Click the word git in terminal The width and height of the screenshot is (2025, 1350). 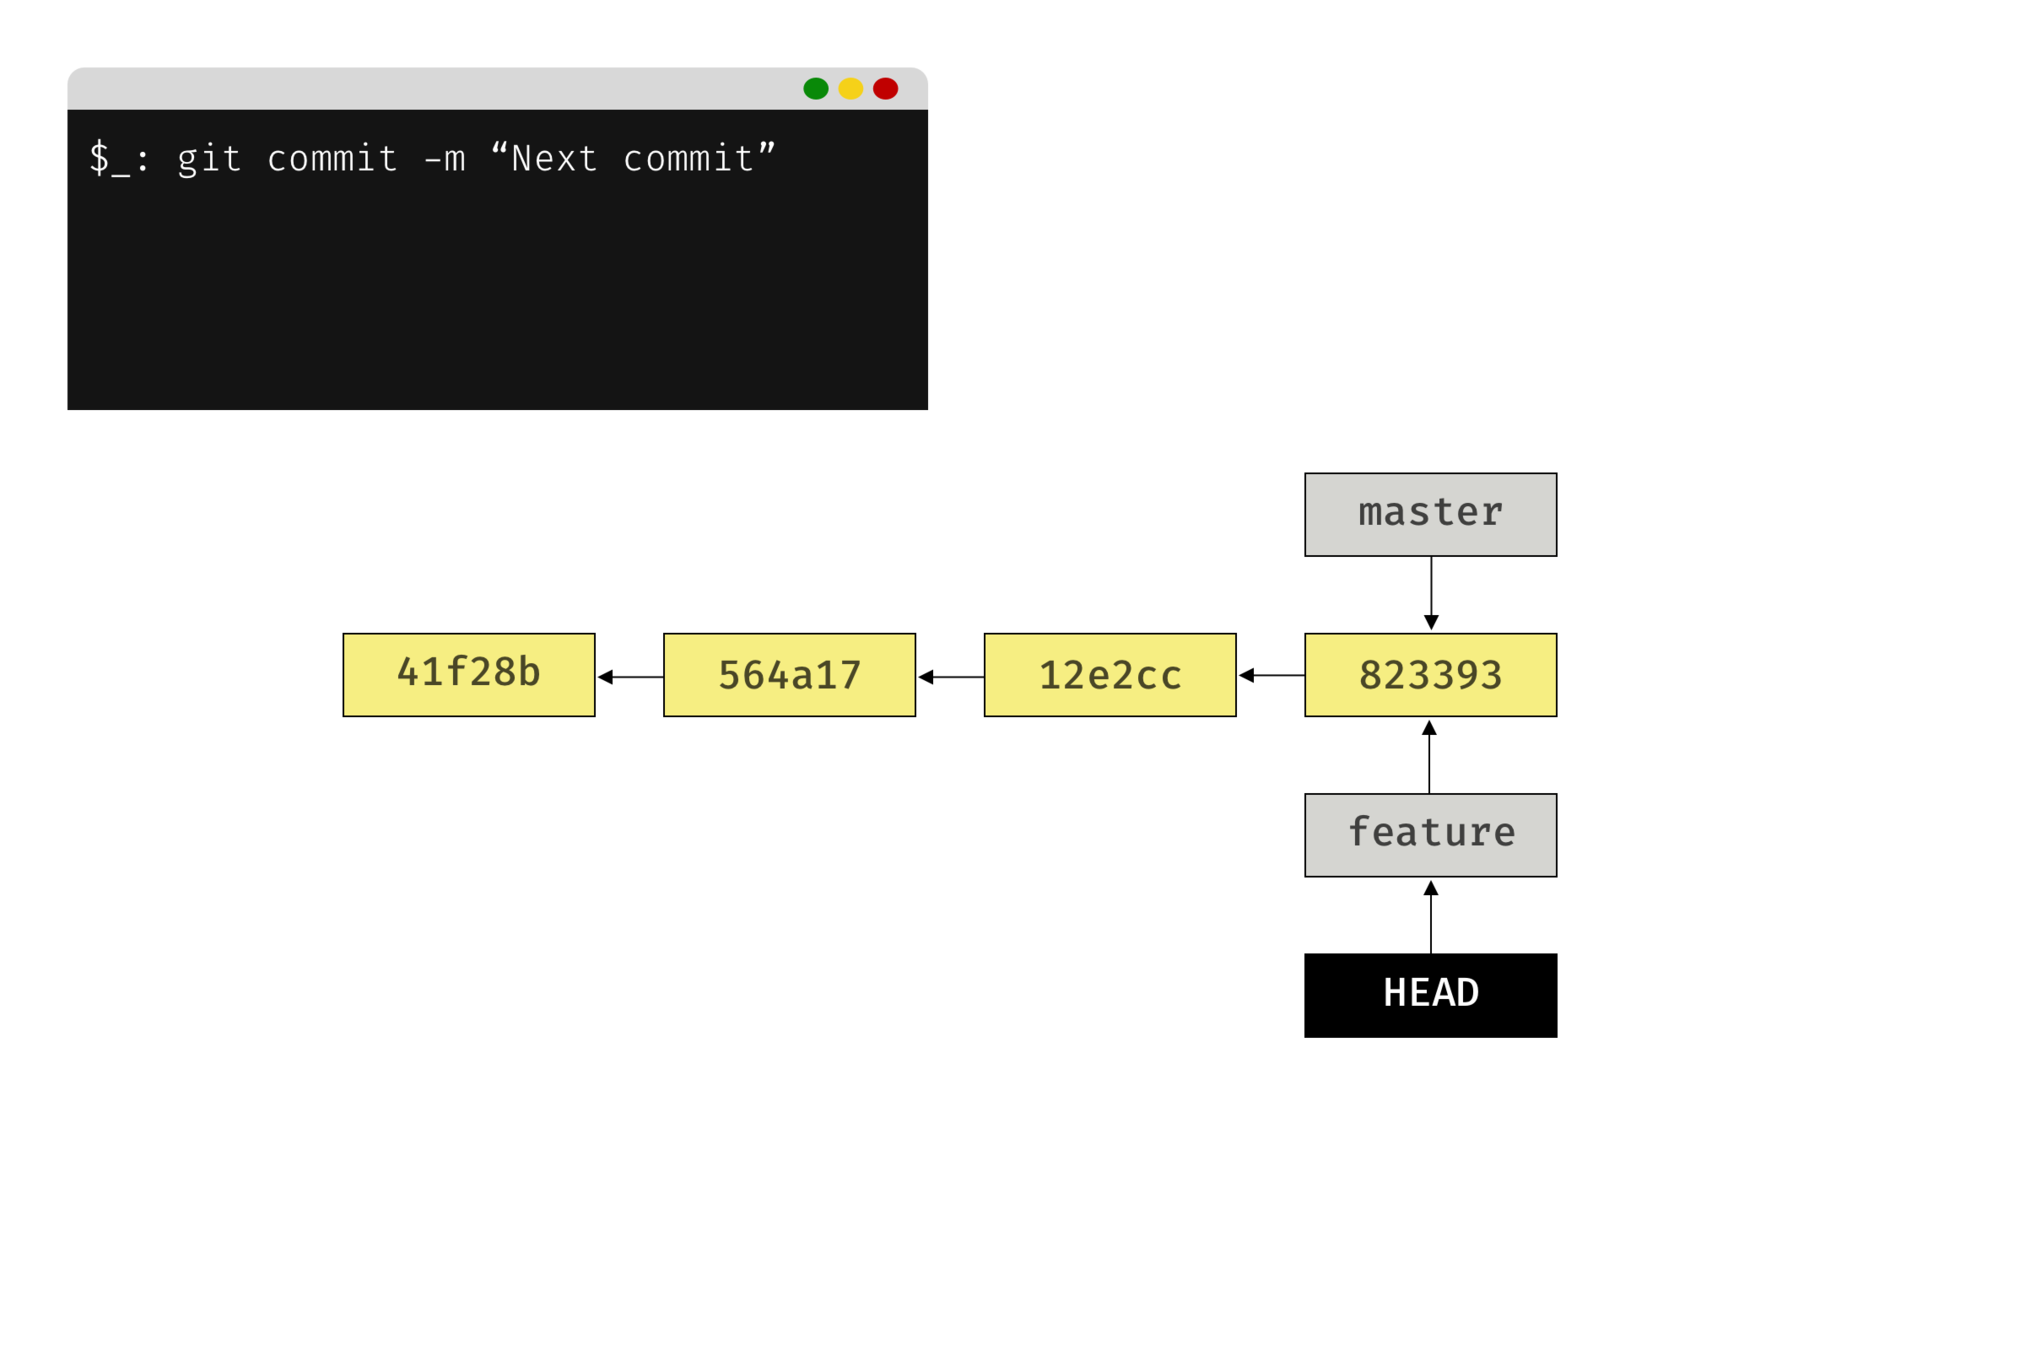coord(209,159)
